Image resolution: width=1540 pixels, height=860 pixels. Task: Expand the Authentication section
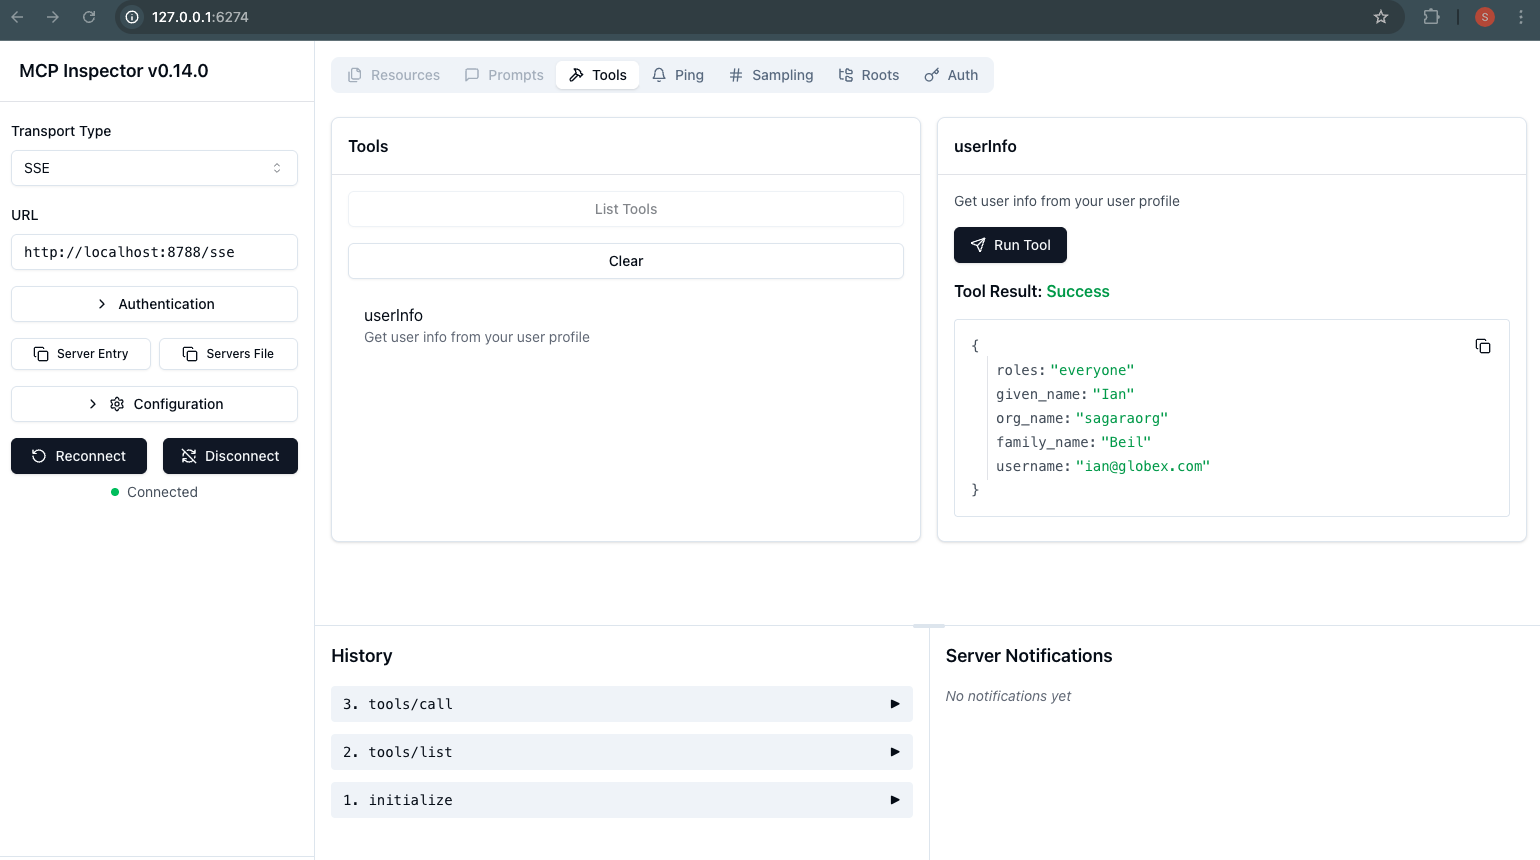[154, 304]
